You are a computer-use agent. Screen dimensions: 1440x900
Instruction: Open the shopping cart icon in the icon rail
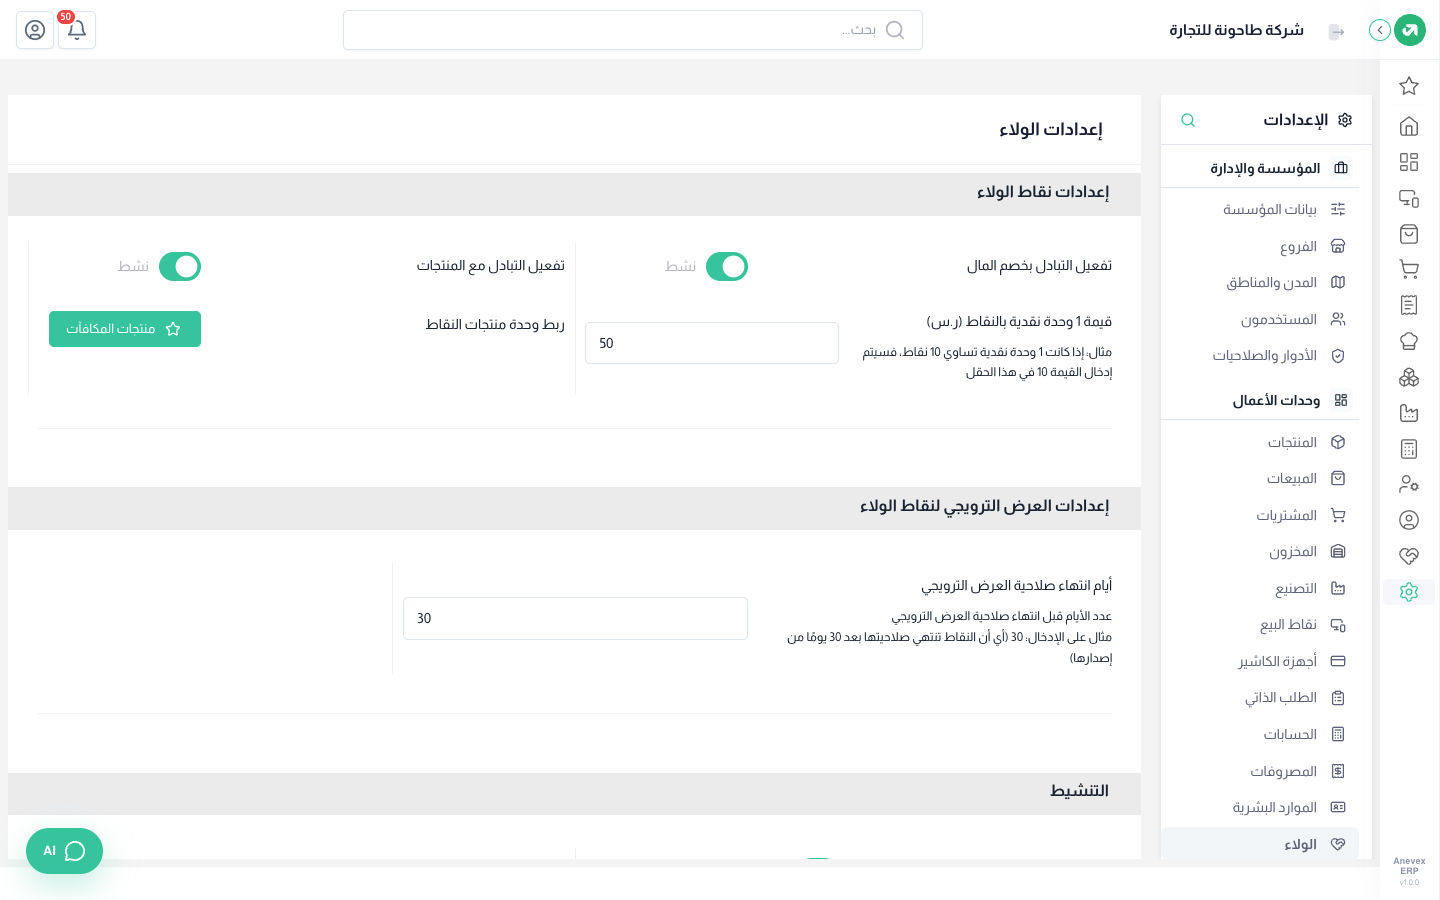pyautogui.click(x=1409, y=269)
